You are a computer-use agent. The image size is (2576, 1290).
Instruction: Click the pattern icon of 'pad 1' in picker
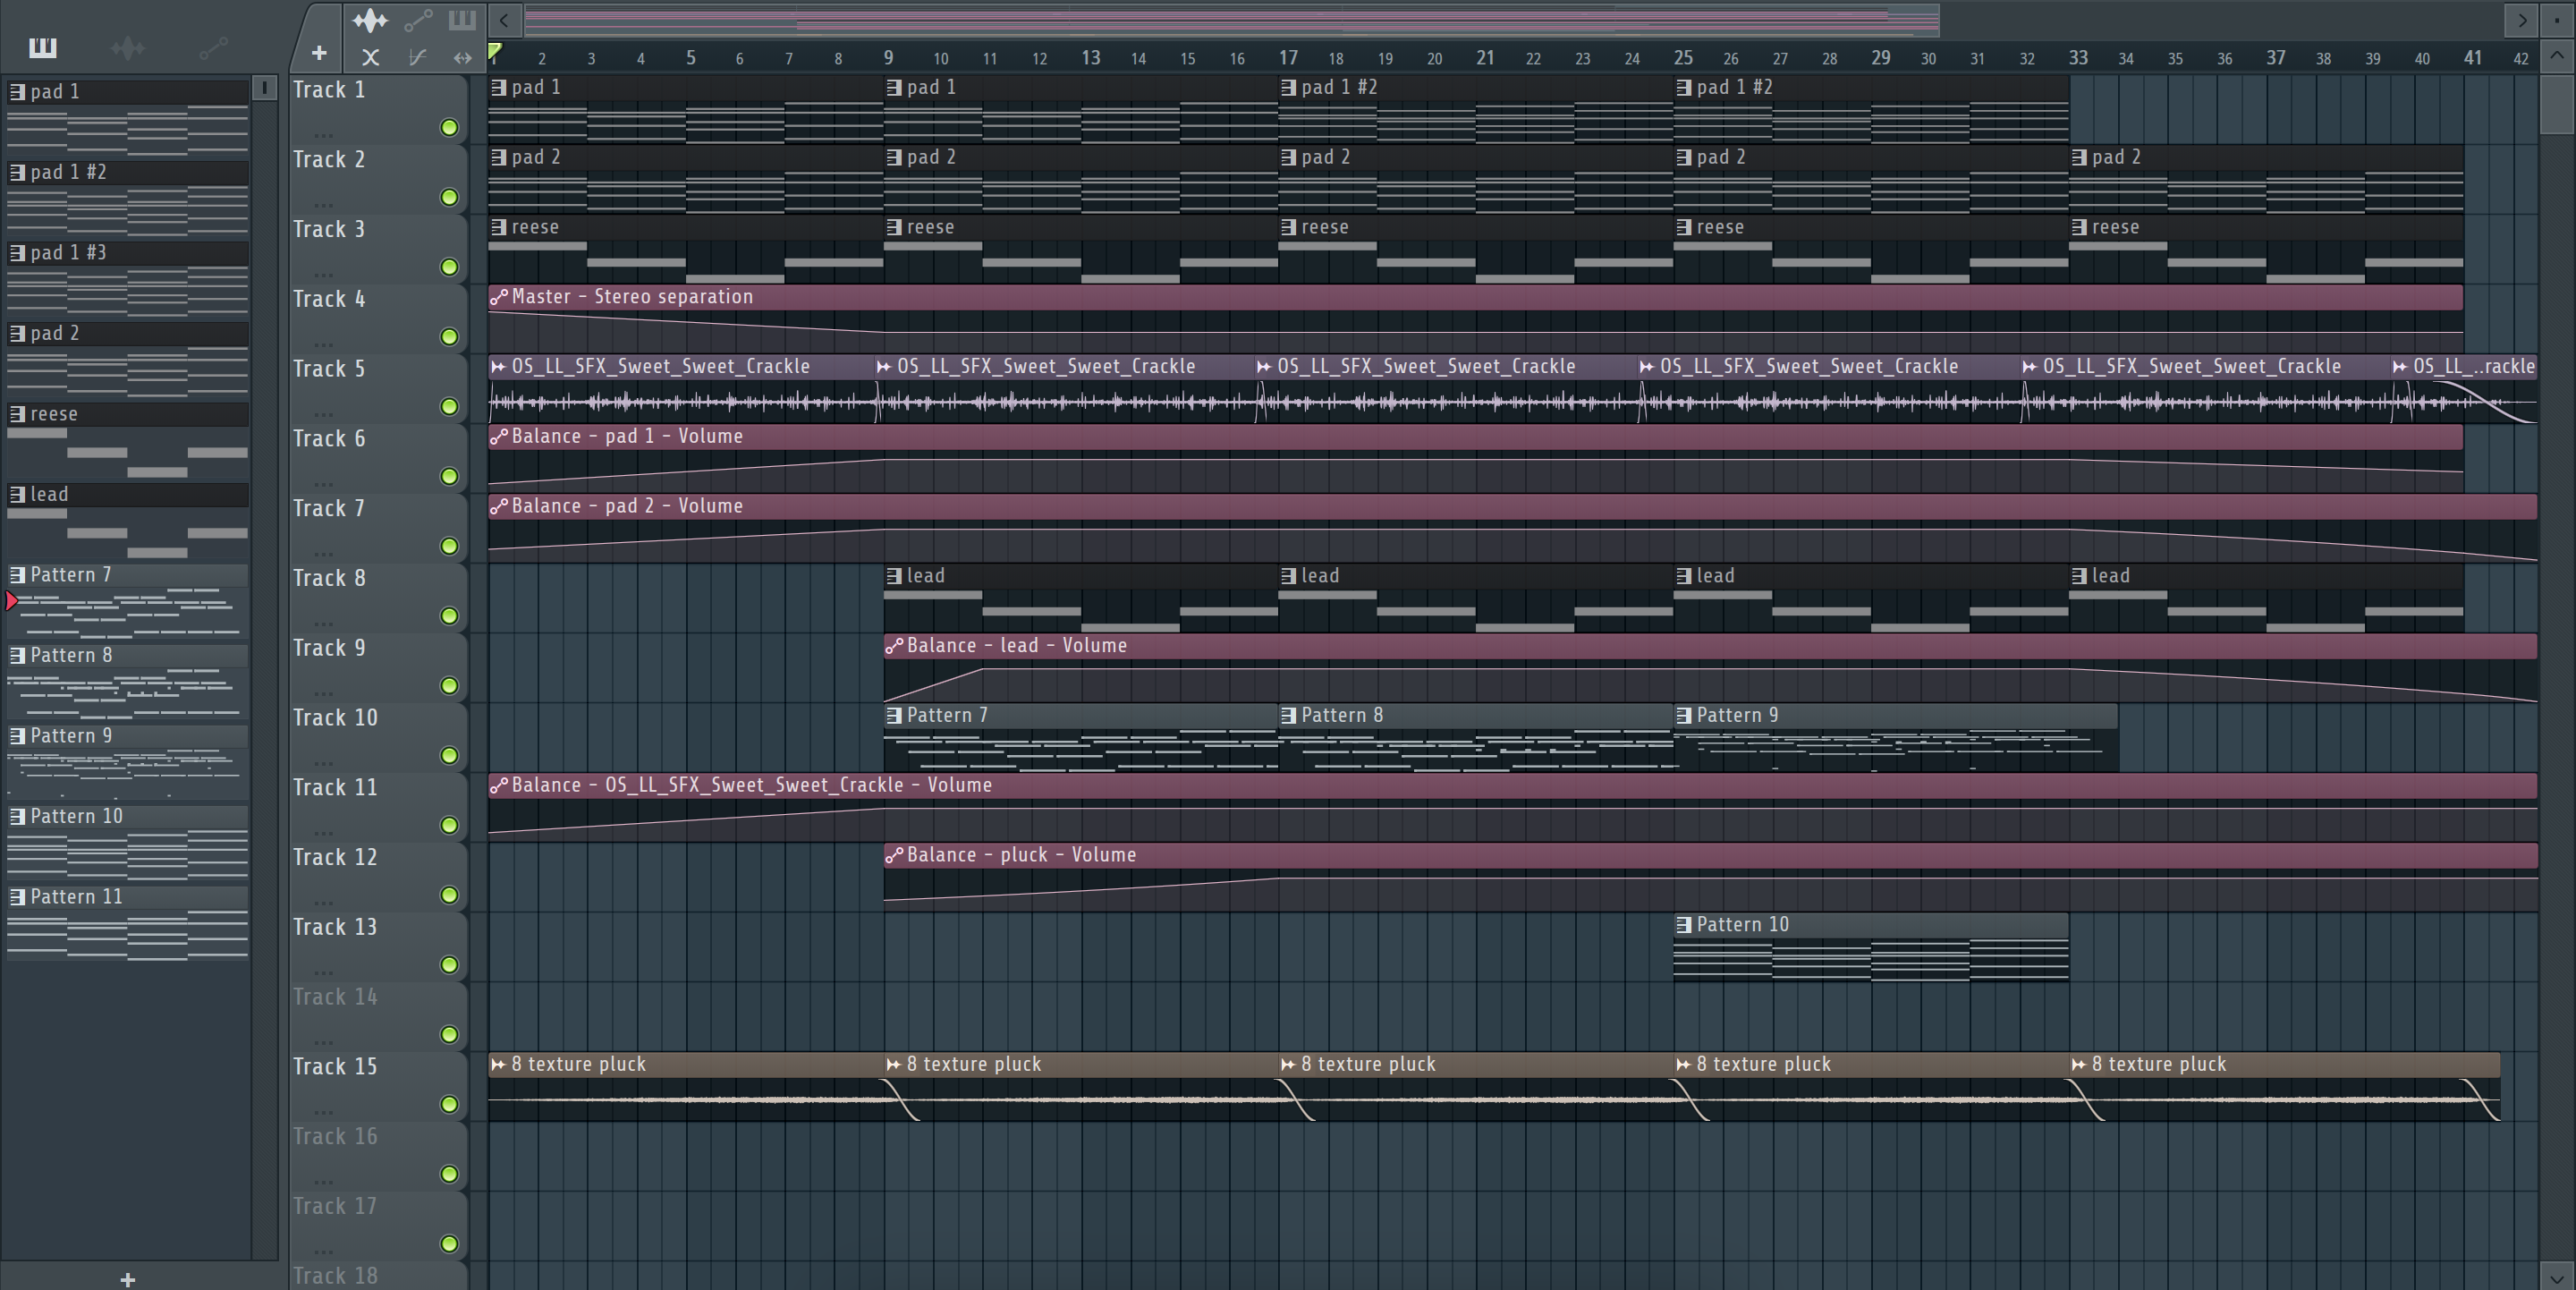(x=17, y=92)
